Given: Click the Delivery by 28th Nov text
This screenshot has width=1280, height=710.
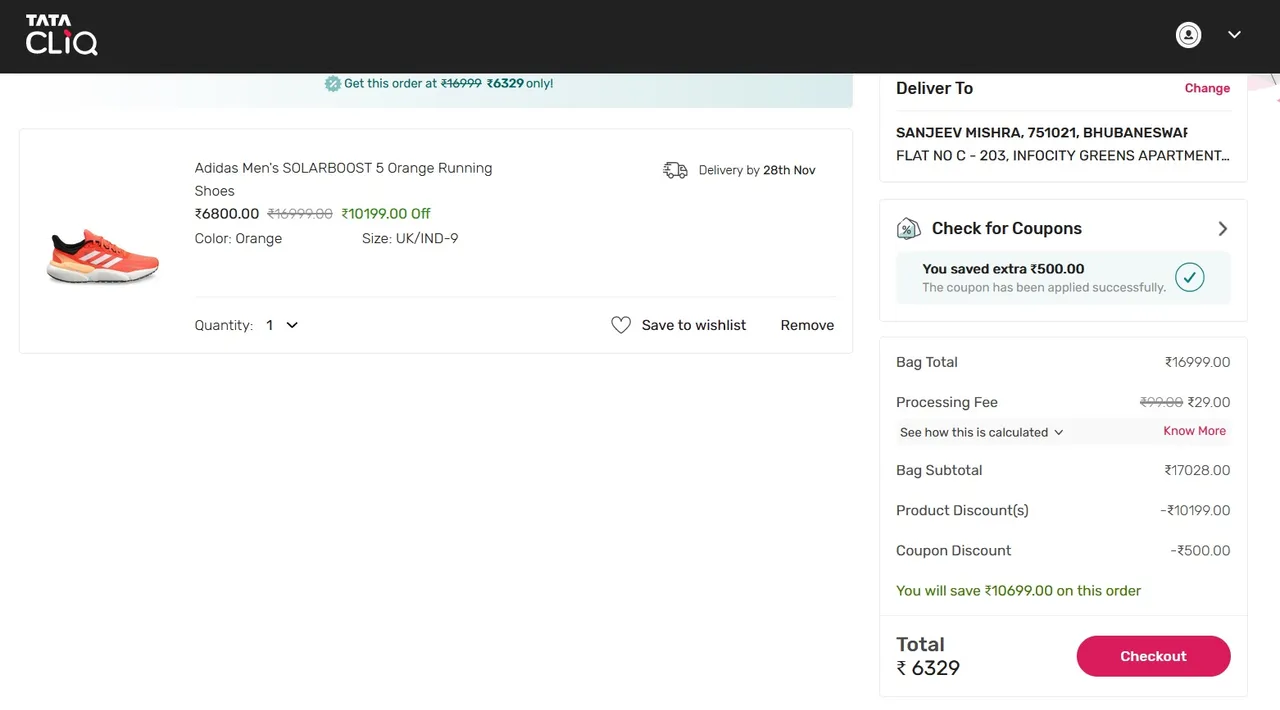Looking at the screenshot, I should (757, 170).
